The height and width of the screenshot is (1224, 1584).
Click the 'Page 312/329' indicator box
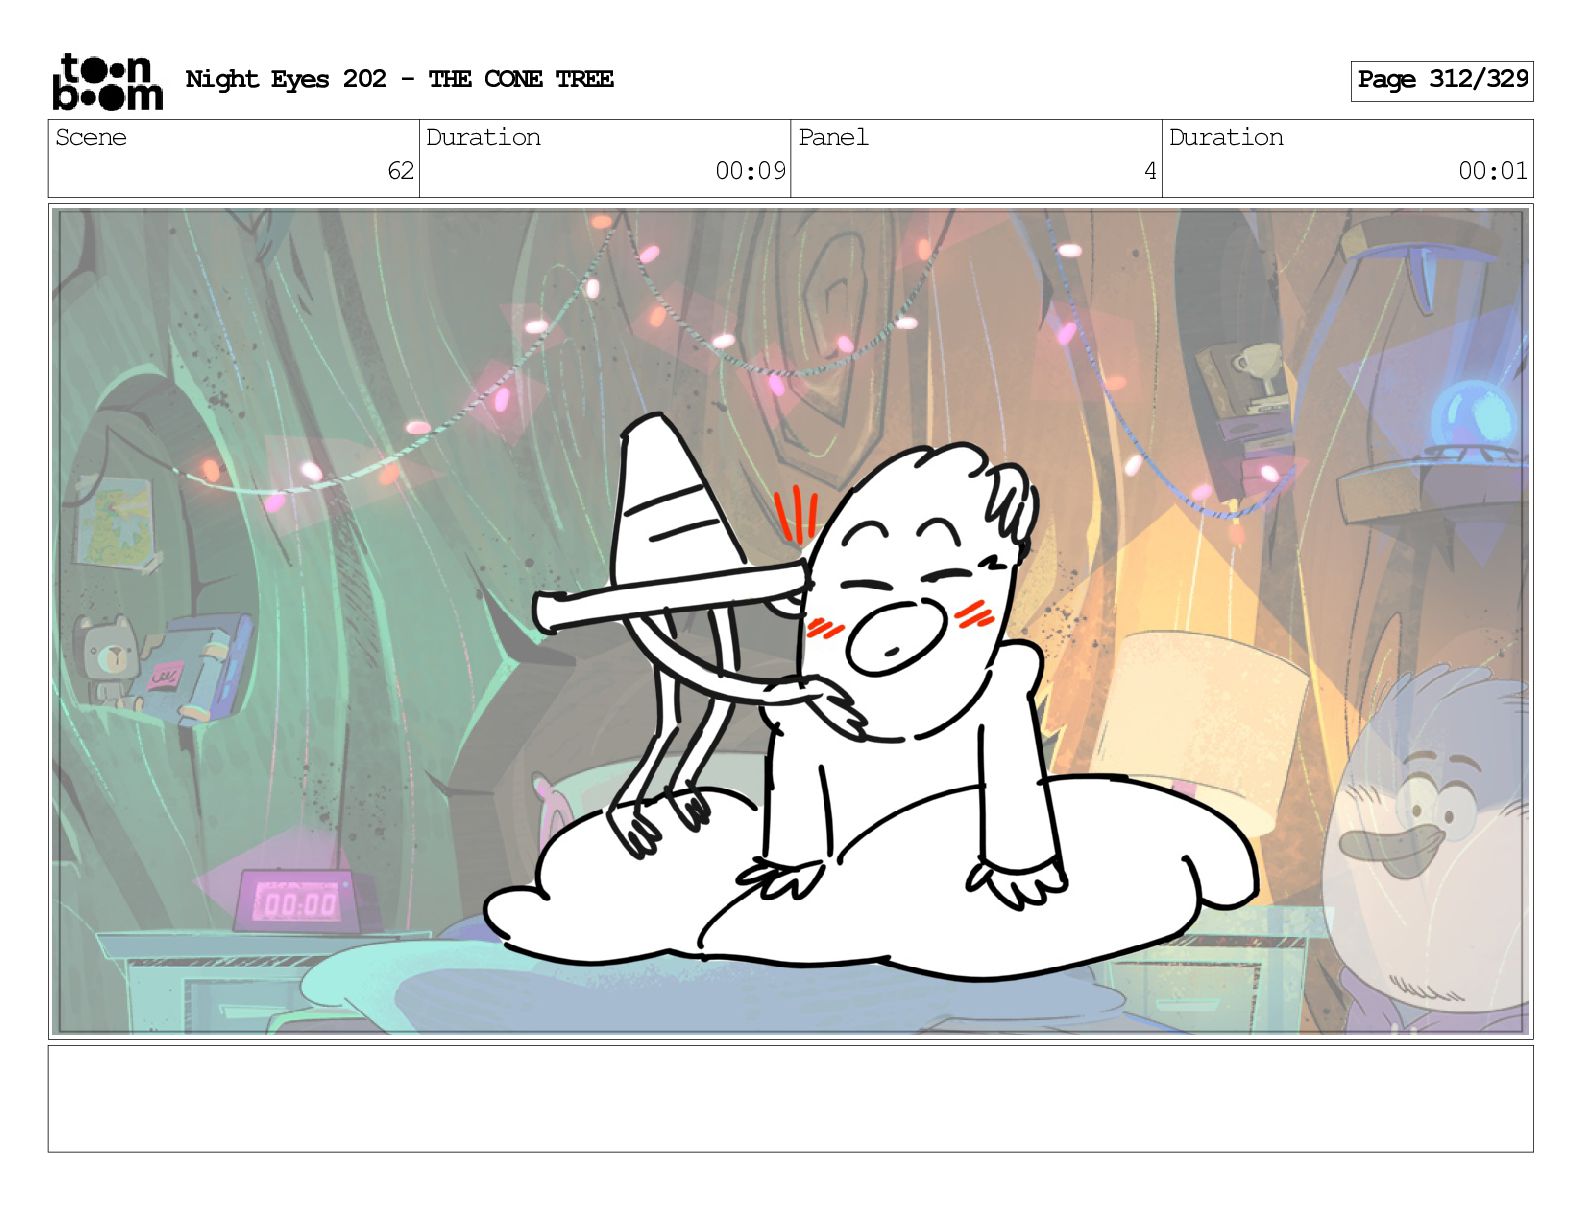click(1442, 80)
